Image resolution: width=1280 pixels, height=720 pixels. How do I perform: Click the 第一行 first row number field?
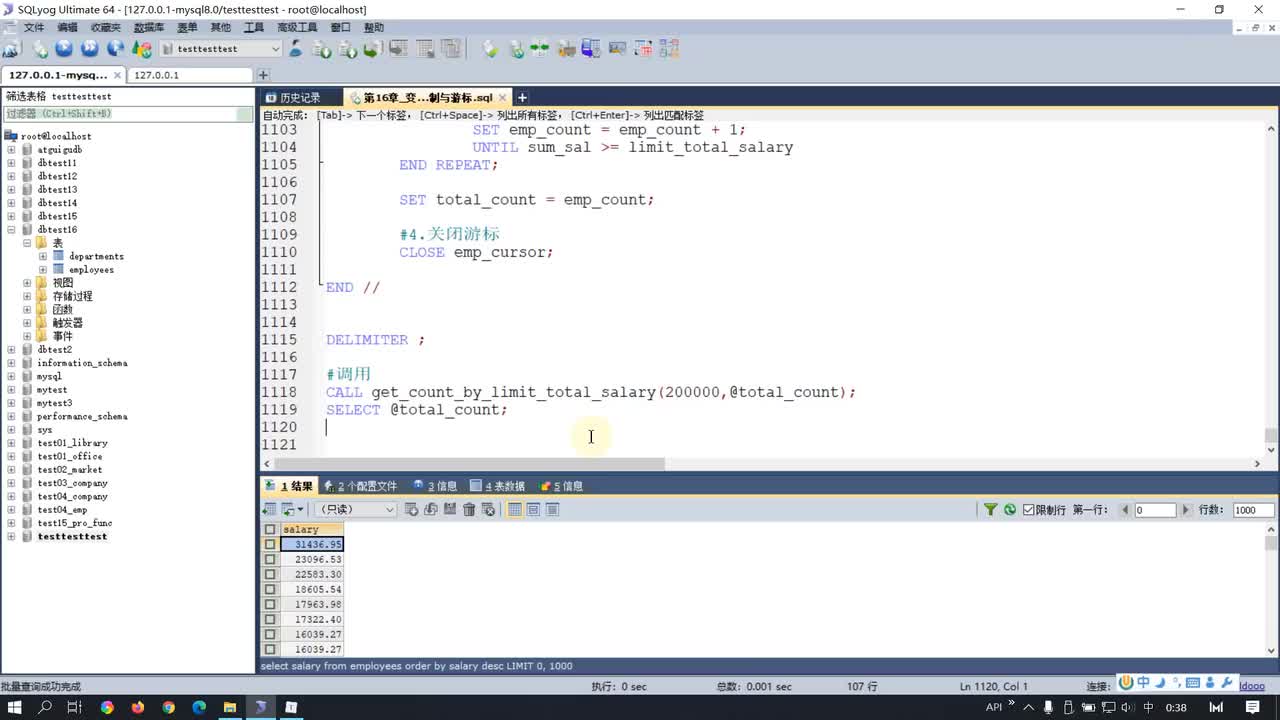1154,510
